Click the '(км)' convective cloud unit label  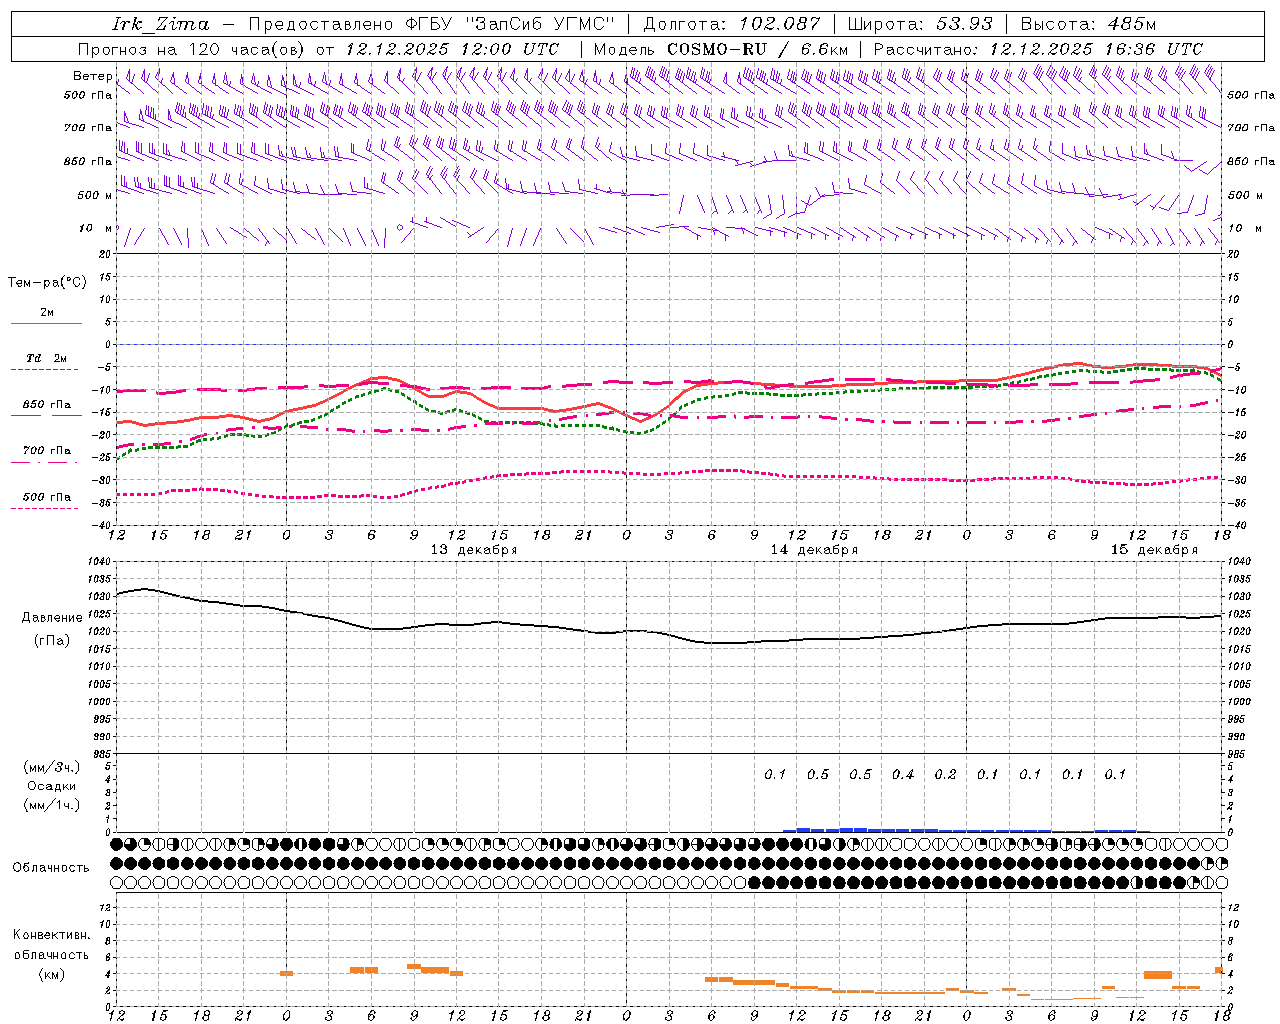point(51,974)
